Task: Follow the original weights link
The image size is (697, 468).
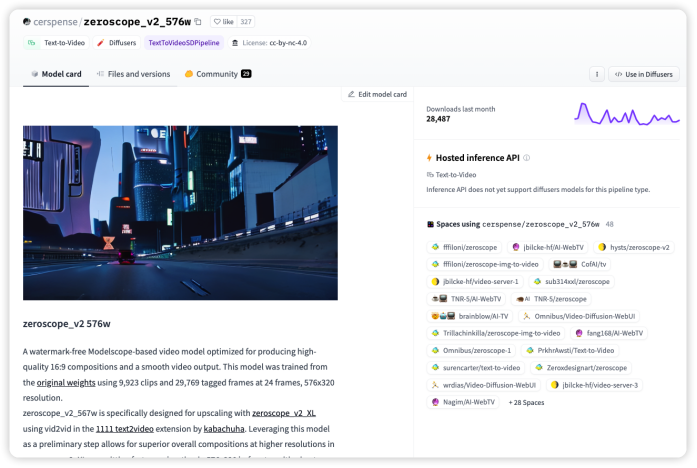Action: 66,382
